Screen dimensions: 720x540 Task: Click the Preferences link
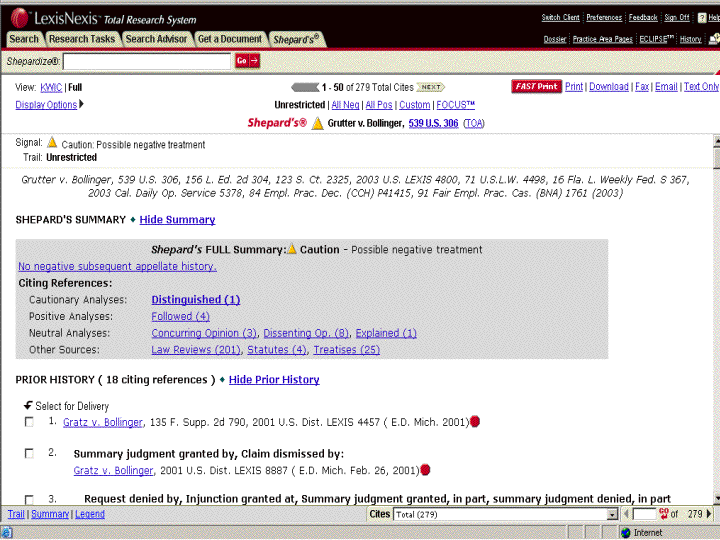coord(604,17)
